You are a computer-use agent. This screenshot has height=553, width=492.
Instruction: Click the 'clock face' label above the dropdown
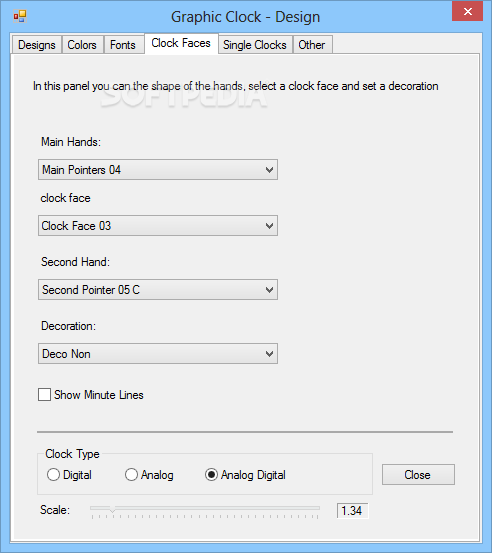[66, 198]
